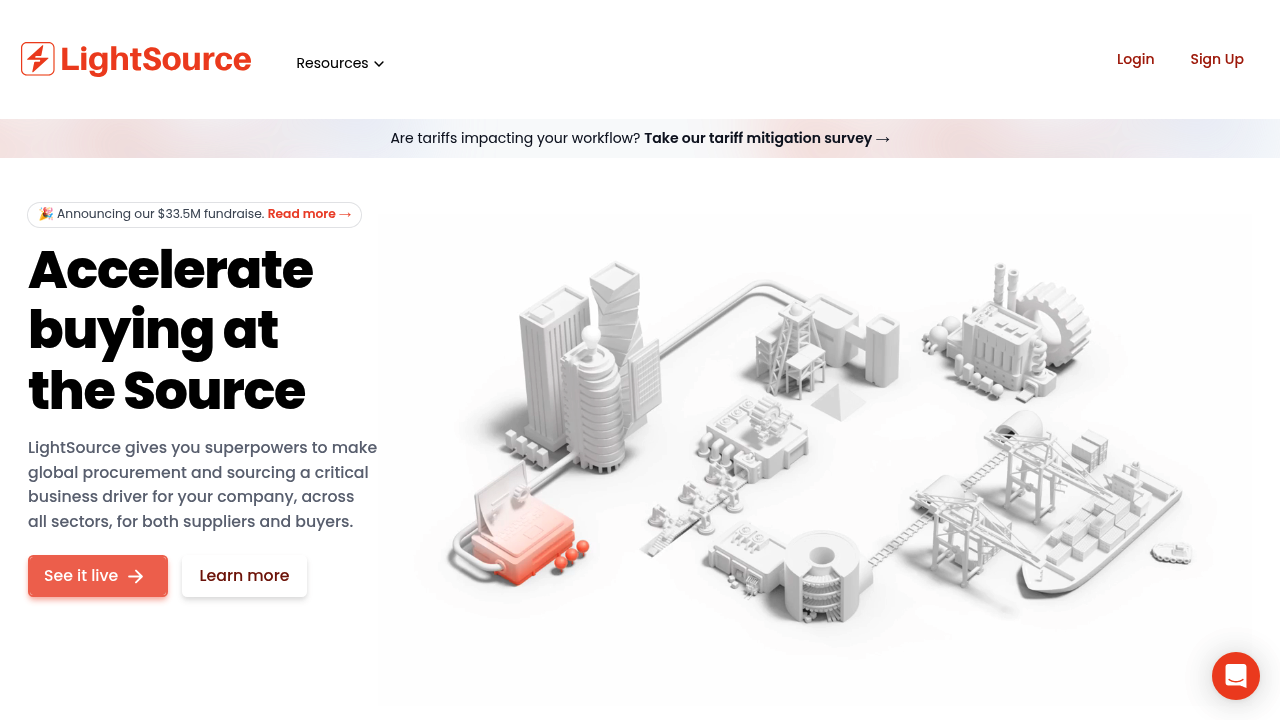The height and width of the screenshot is (720, 1280).
Task: Click the Accelerate buying at the Source headline
Action: pos(170,329)
